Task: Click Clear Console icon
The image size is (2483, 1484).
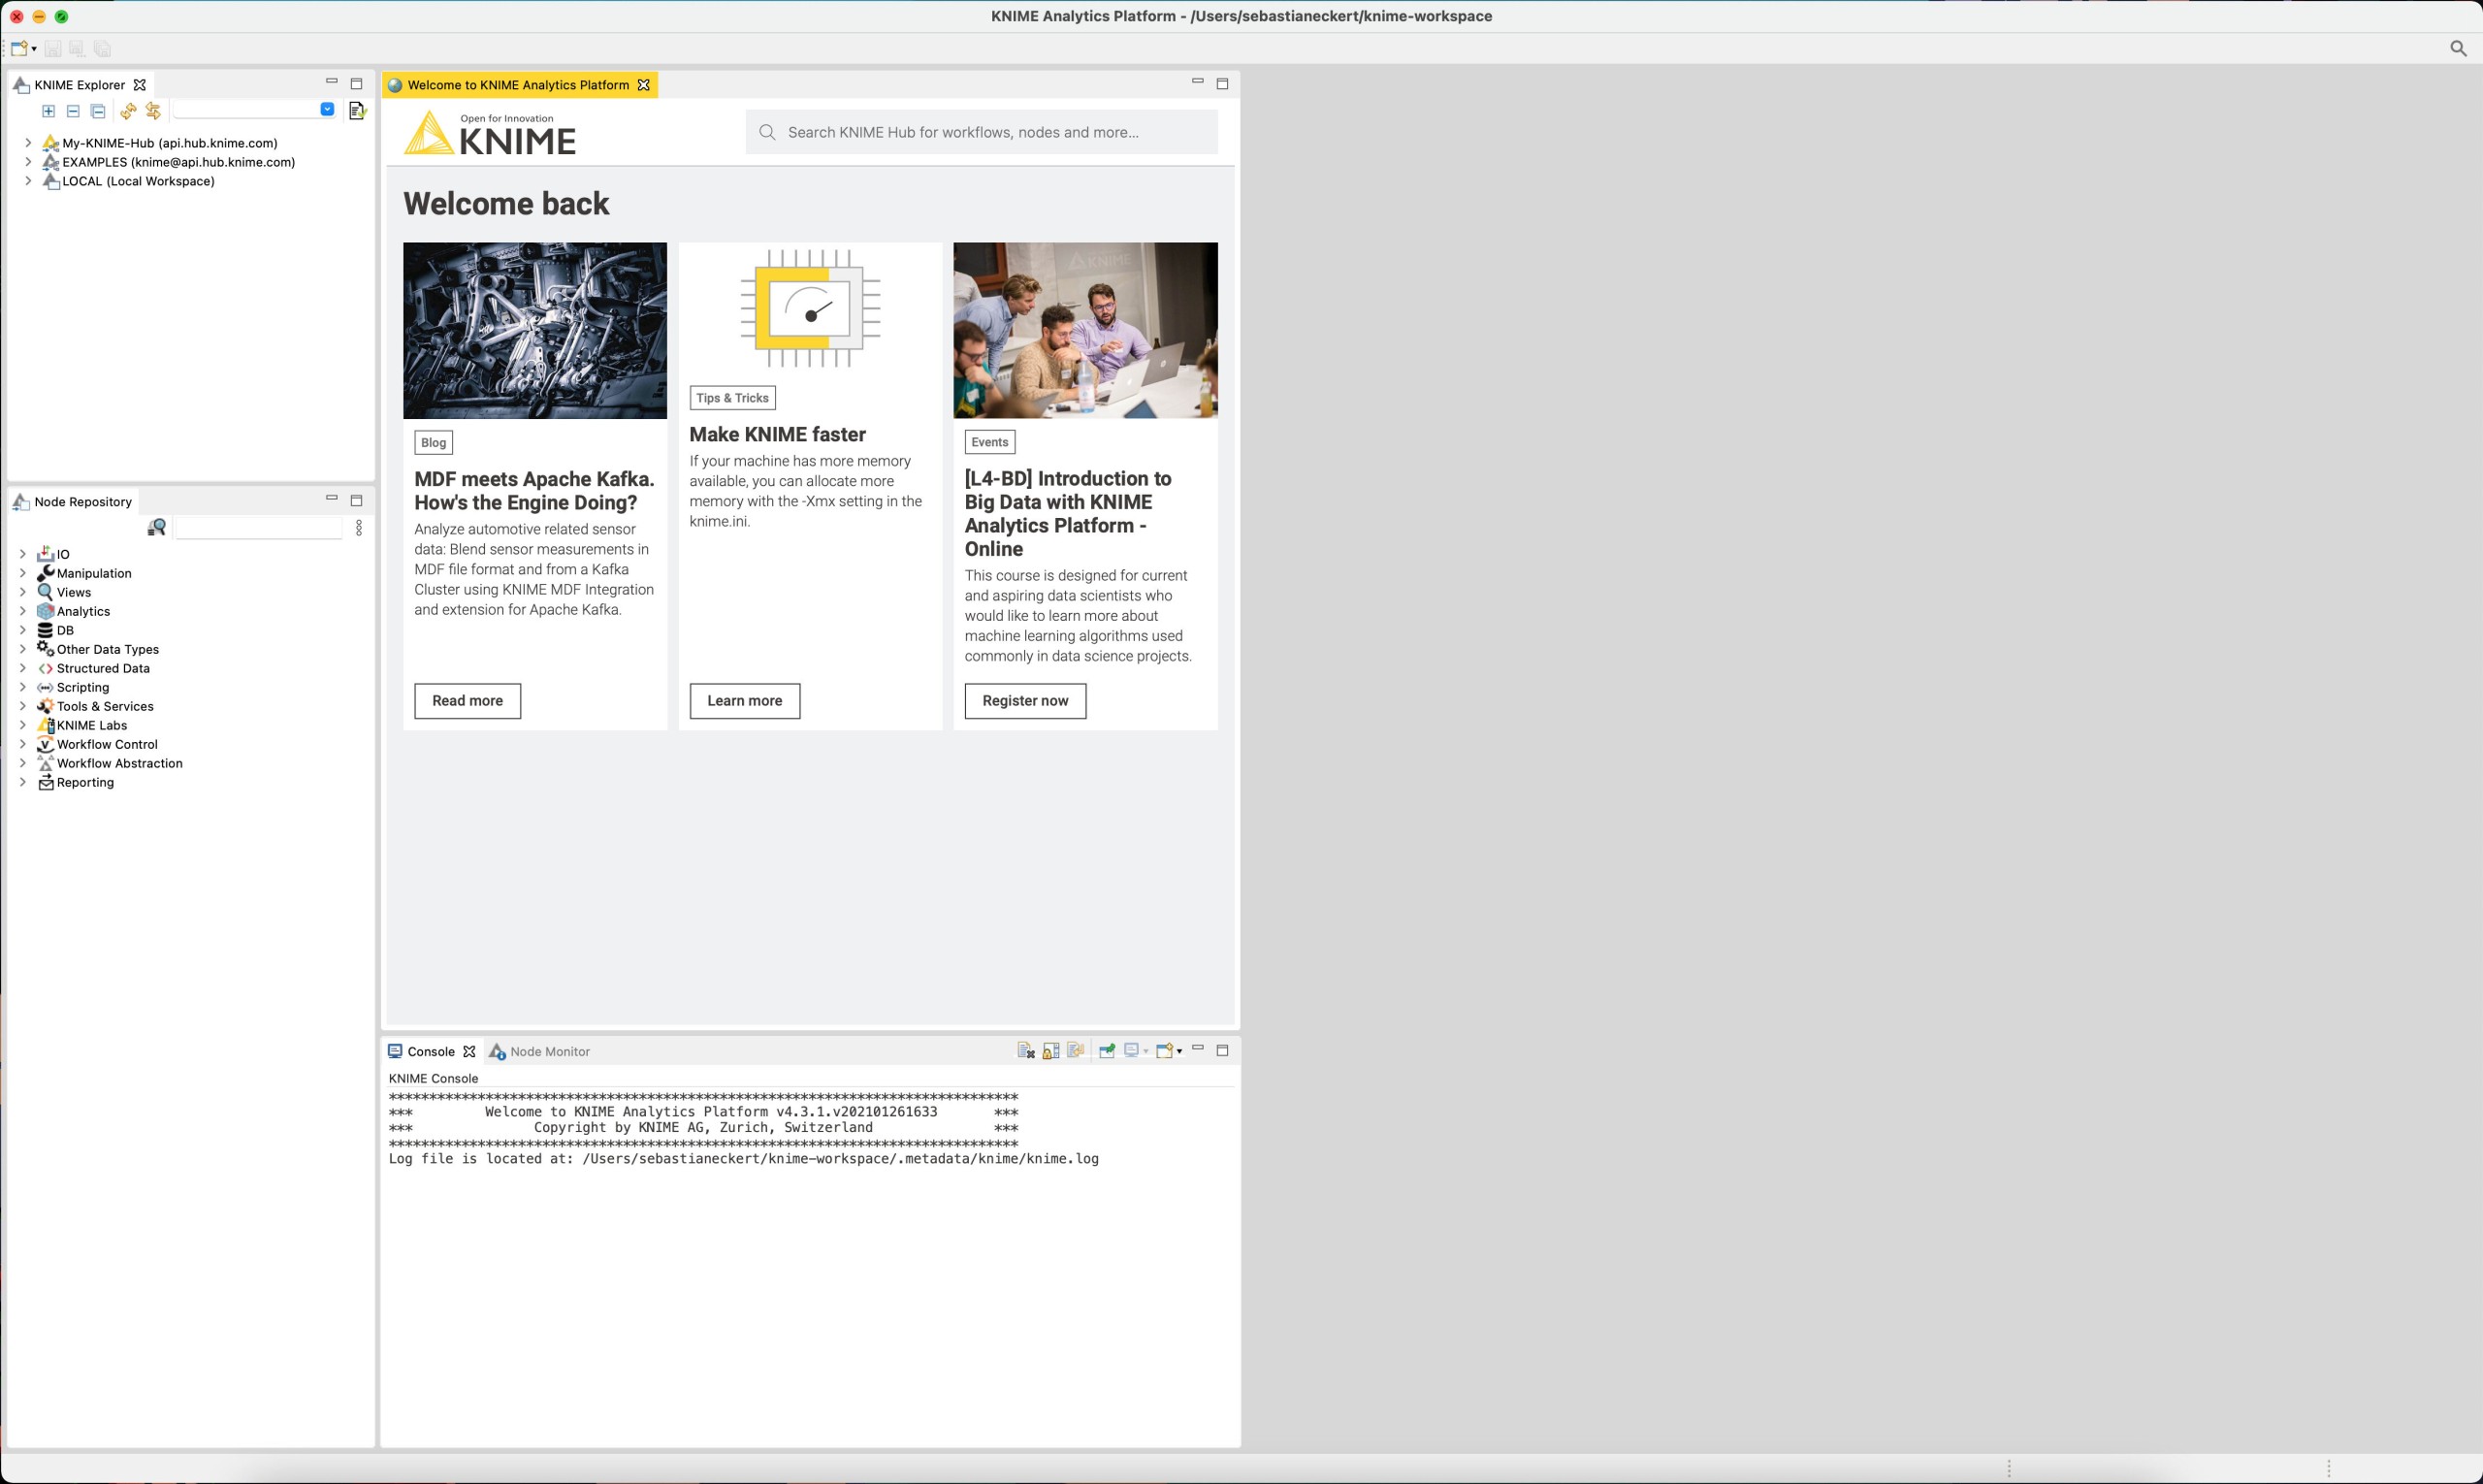Action: pos(1025,1051)
